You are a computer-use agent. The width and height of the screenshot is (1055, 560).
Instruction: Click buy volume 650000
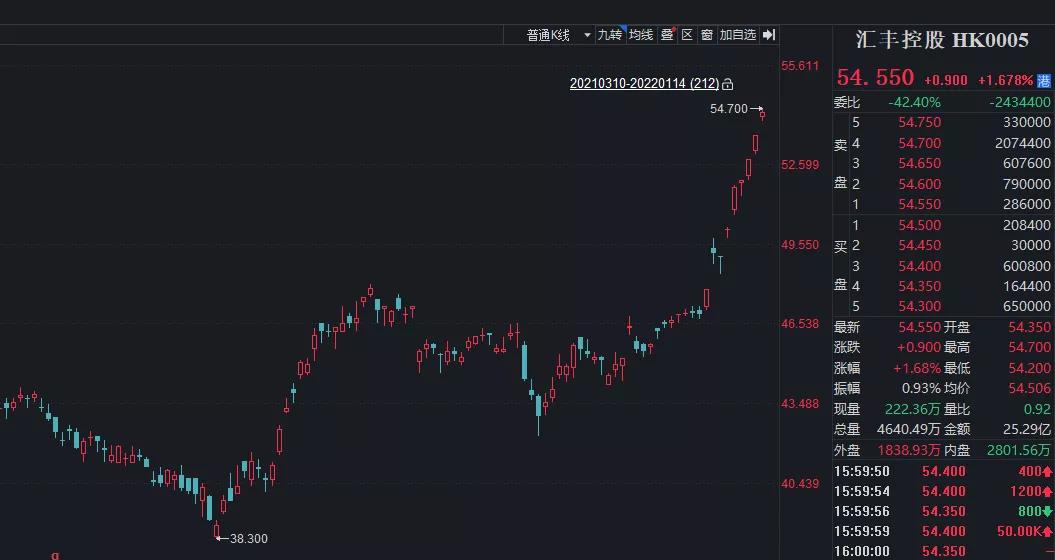click(x=1026, y=306)
